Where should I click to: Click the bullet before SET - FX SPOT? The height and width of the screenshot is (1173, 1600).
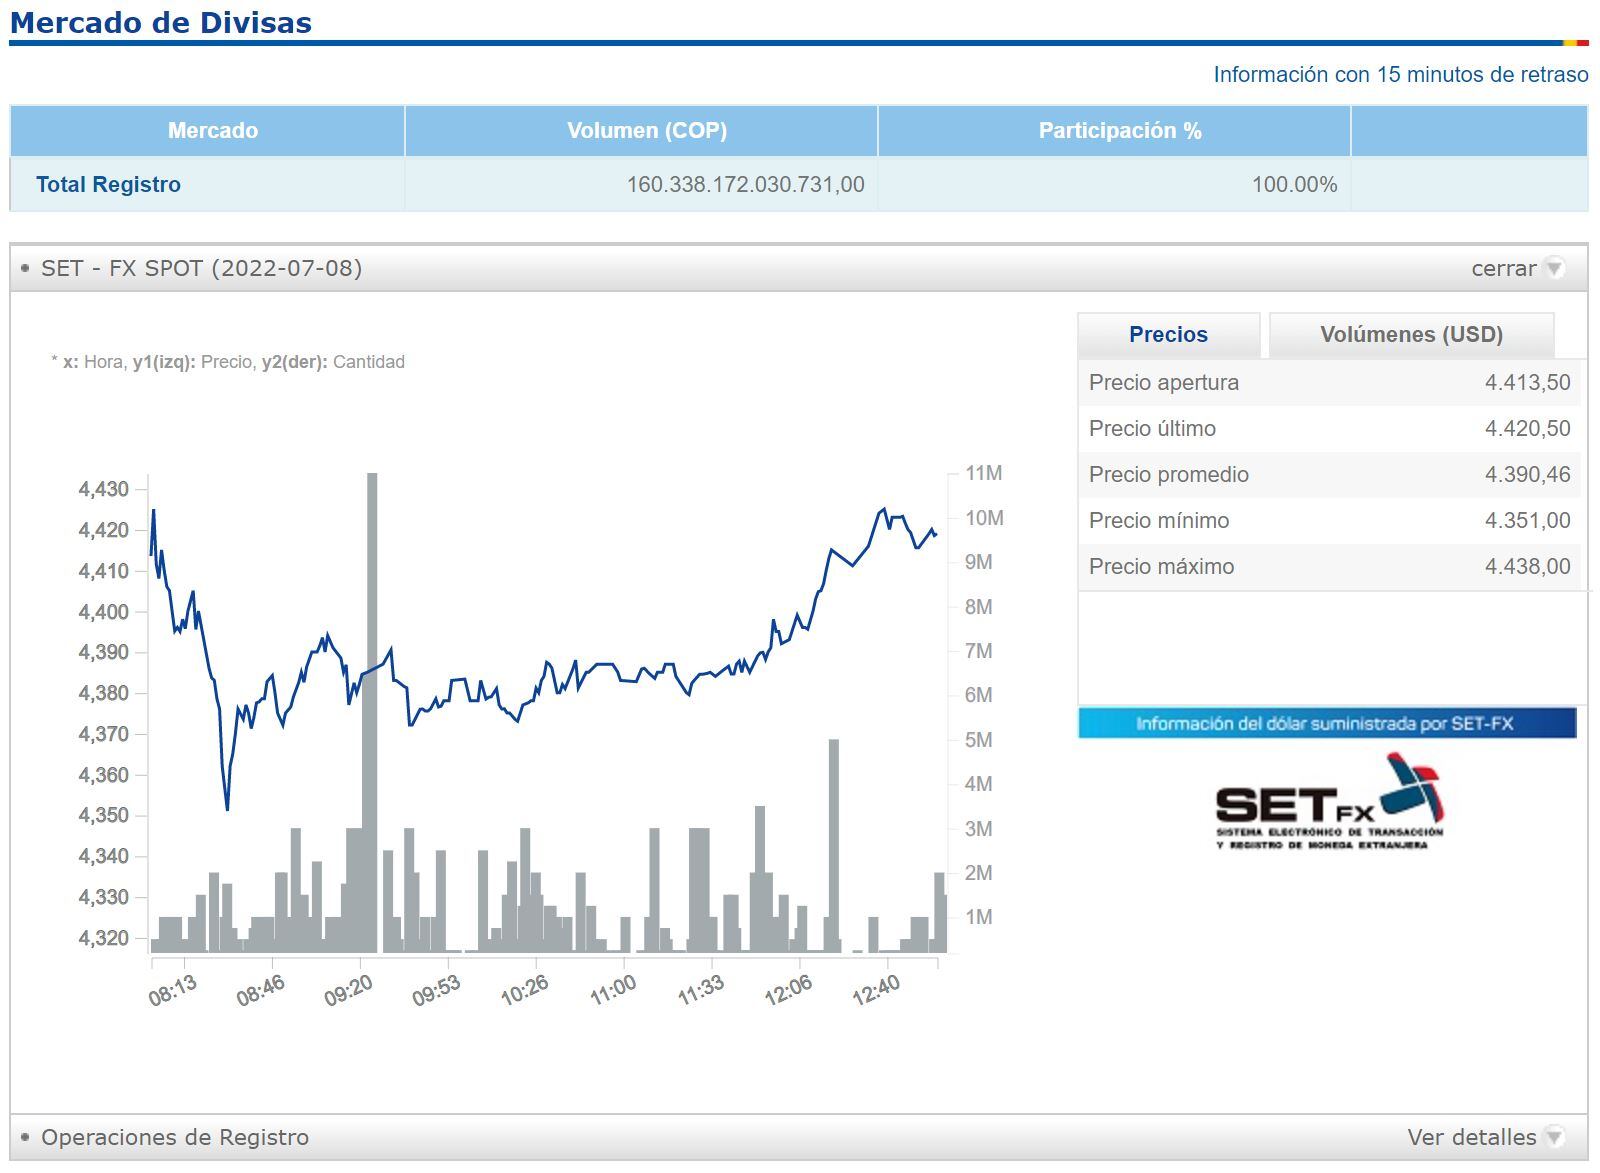pos(25,268)
